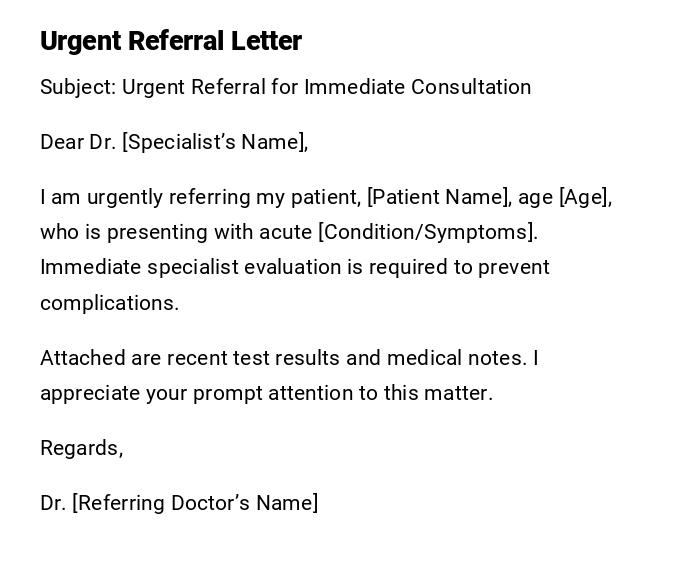Click the Urgent Referral Letter heading
Screen dimensions: 700x566
click(x=170, y=41)
